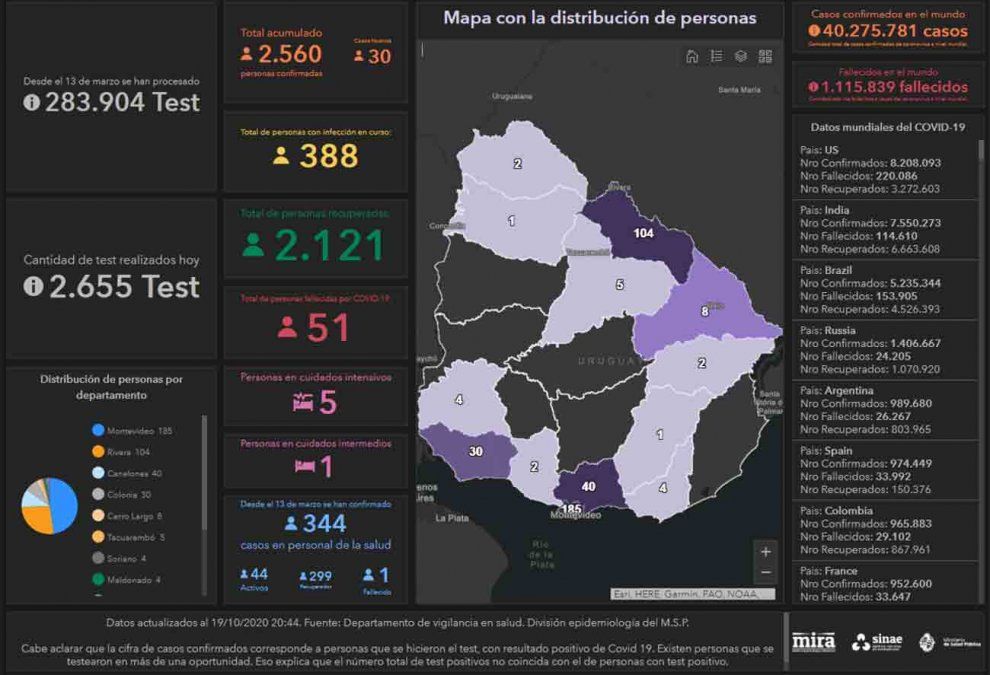
Task: Click info icon next to 40.275.781 casos
Action: tap(814, 31)
